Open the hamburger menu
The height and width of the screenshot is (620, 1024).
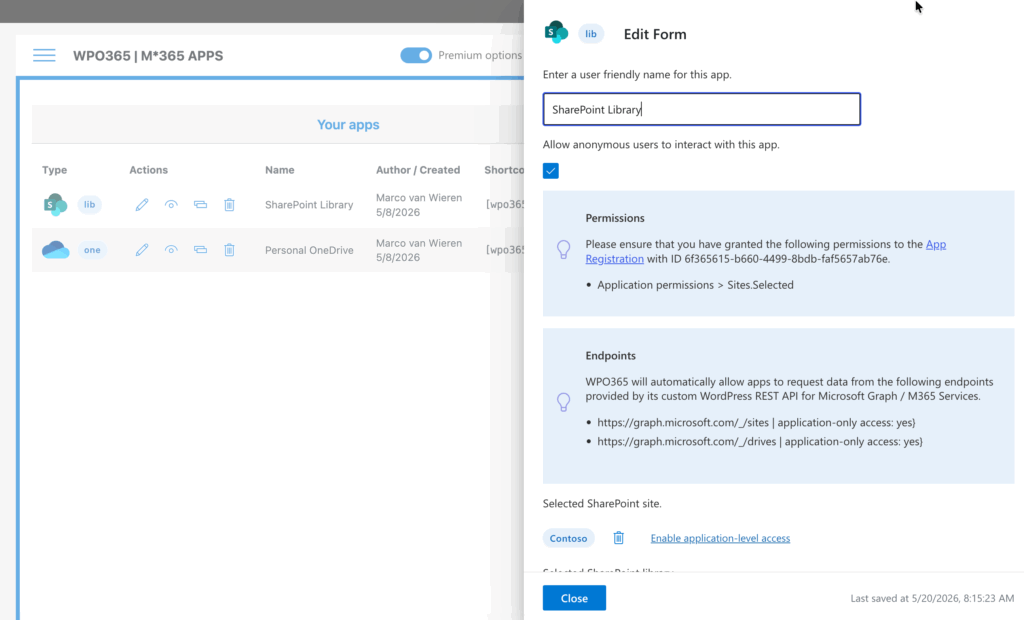tap(44, 56)
